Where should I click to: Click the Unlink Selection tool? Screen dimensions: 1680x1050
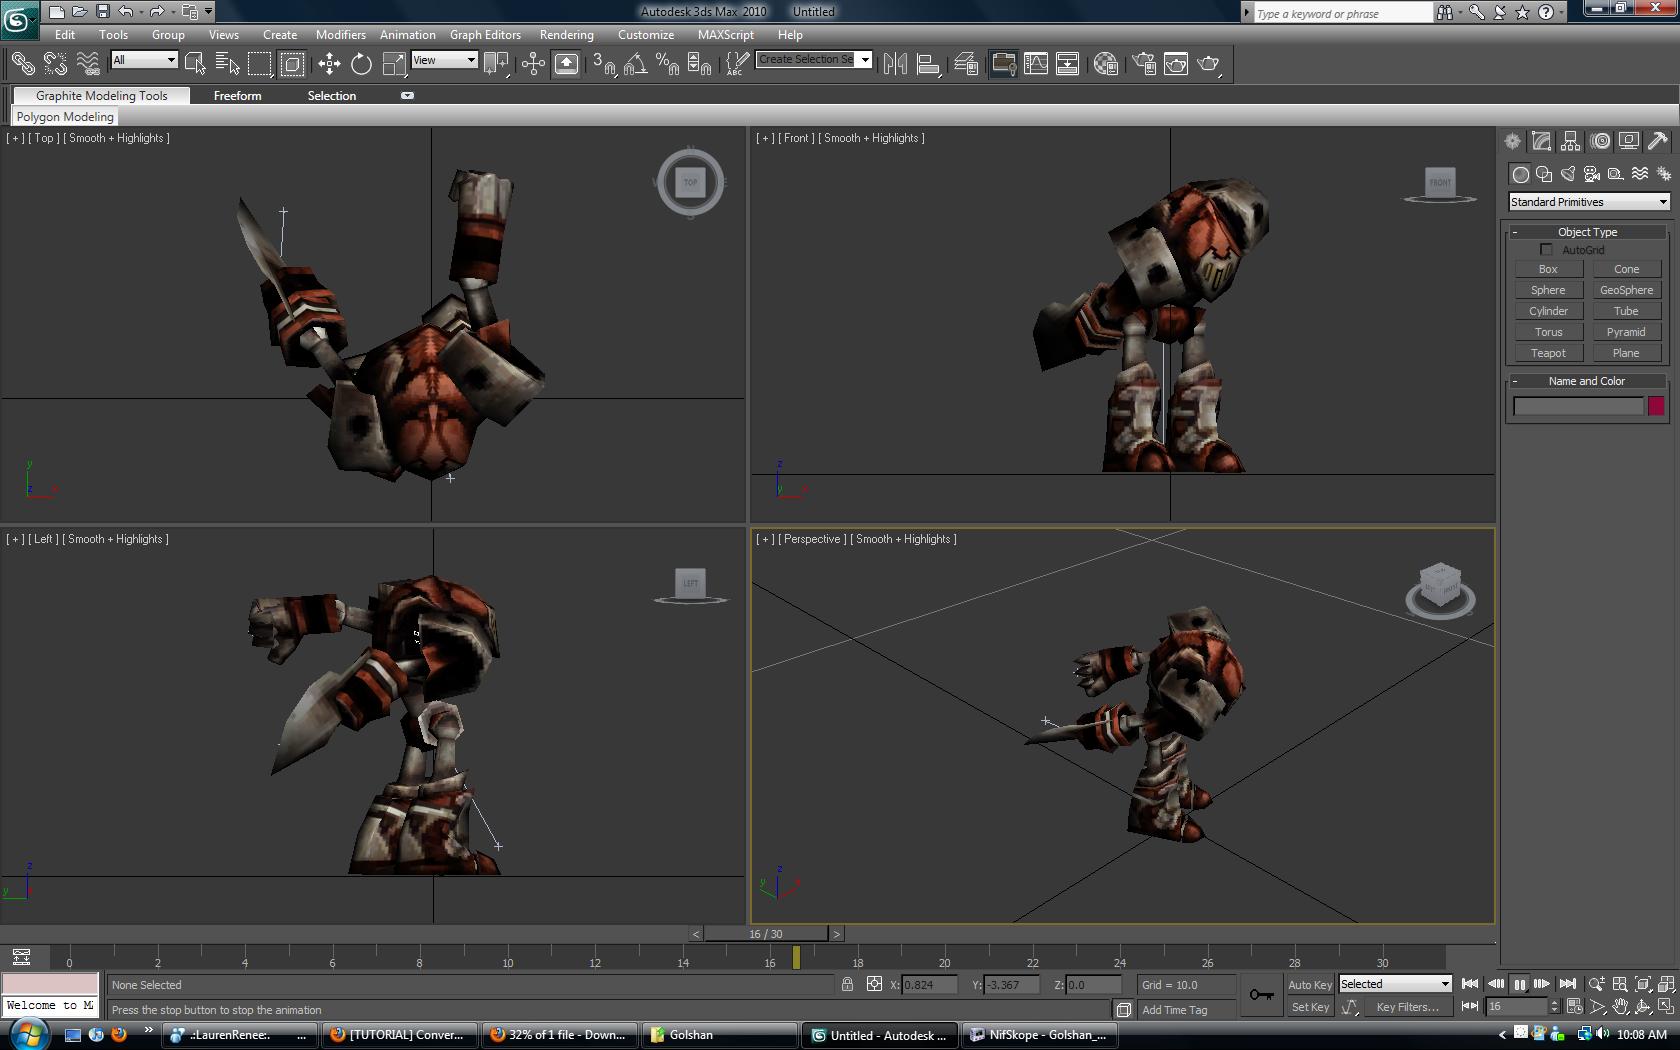[55, 64]
